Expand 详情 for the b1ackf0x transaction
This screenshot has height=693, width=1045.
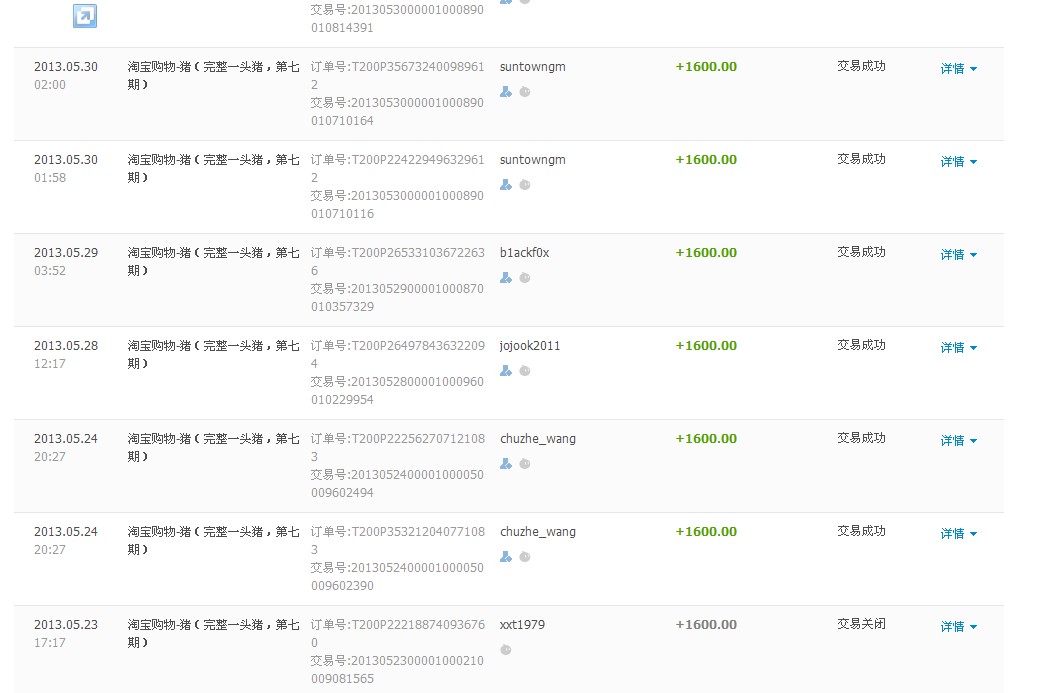[958, 255]
